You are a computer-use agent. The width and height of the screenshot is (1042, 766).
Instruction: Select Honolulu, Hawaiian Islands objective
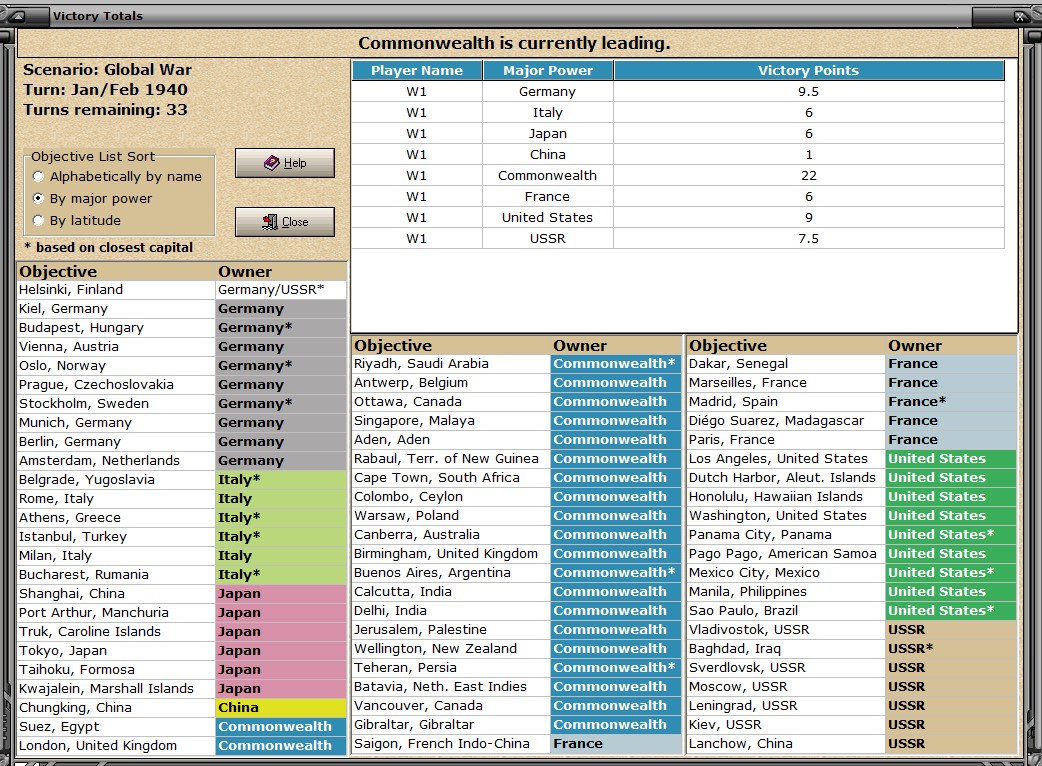(x=785, y=497)
